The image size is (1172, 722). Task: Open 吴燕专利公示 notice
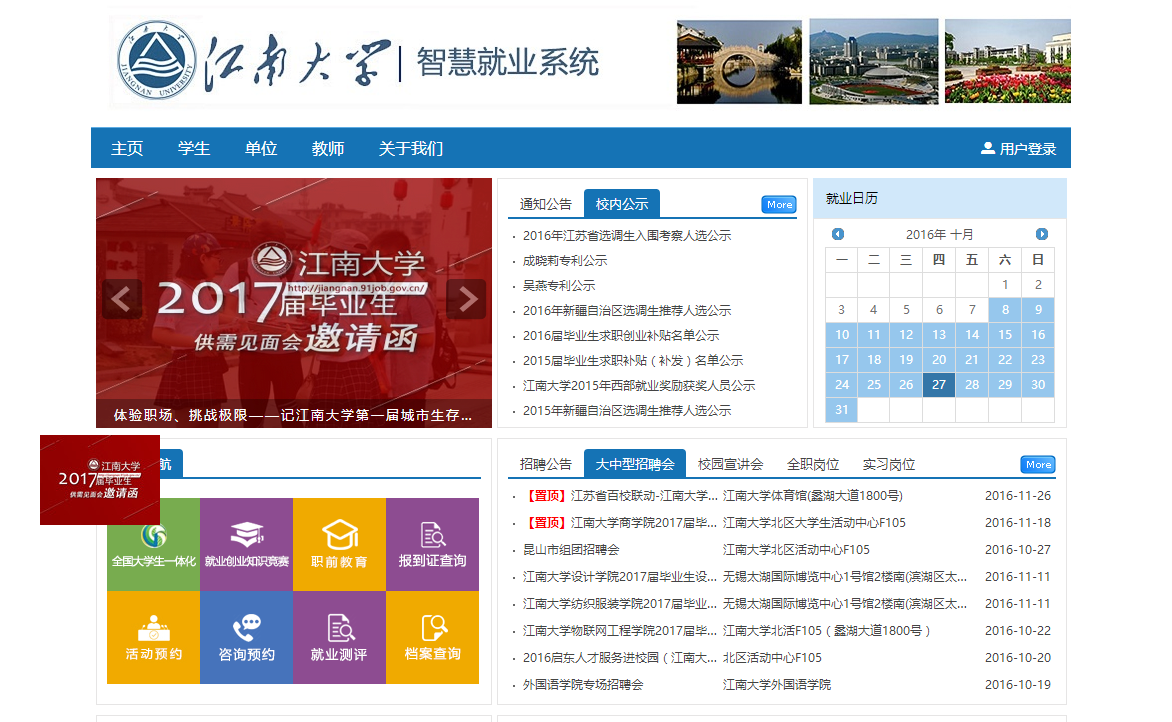tap(559, 286)
